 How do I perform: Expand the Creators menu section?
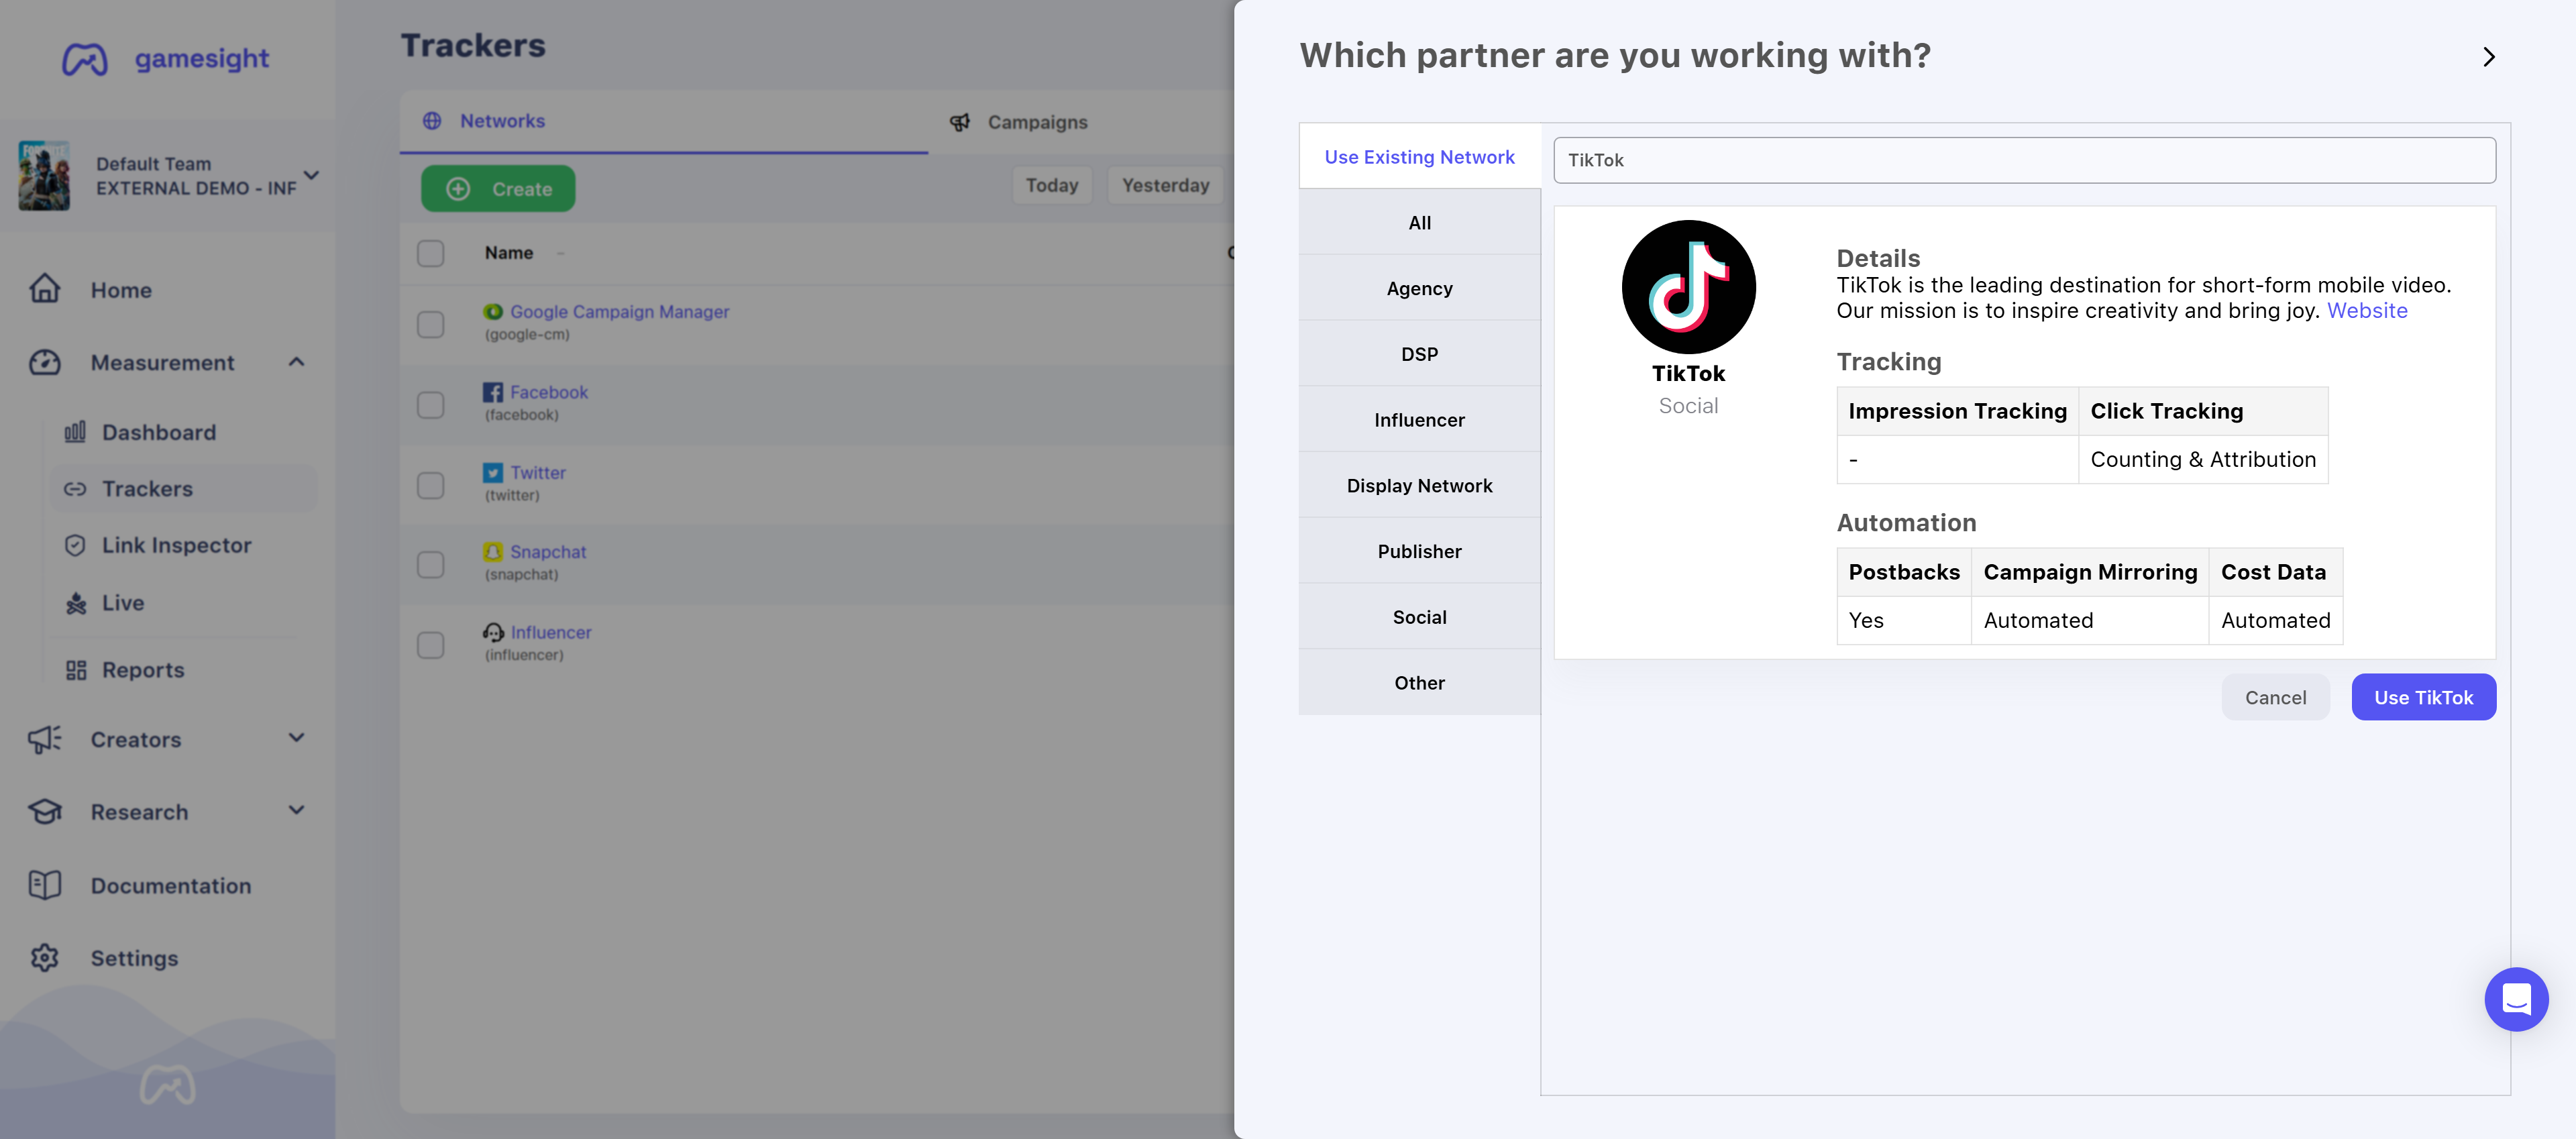[297, 739]
